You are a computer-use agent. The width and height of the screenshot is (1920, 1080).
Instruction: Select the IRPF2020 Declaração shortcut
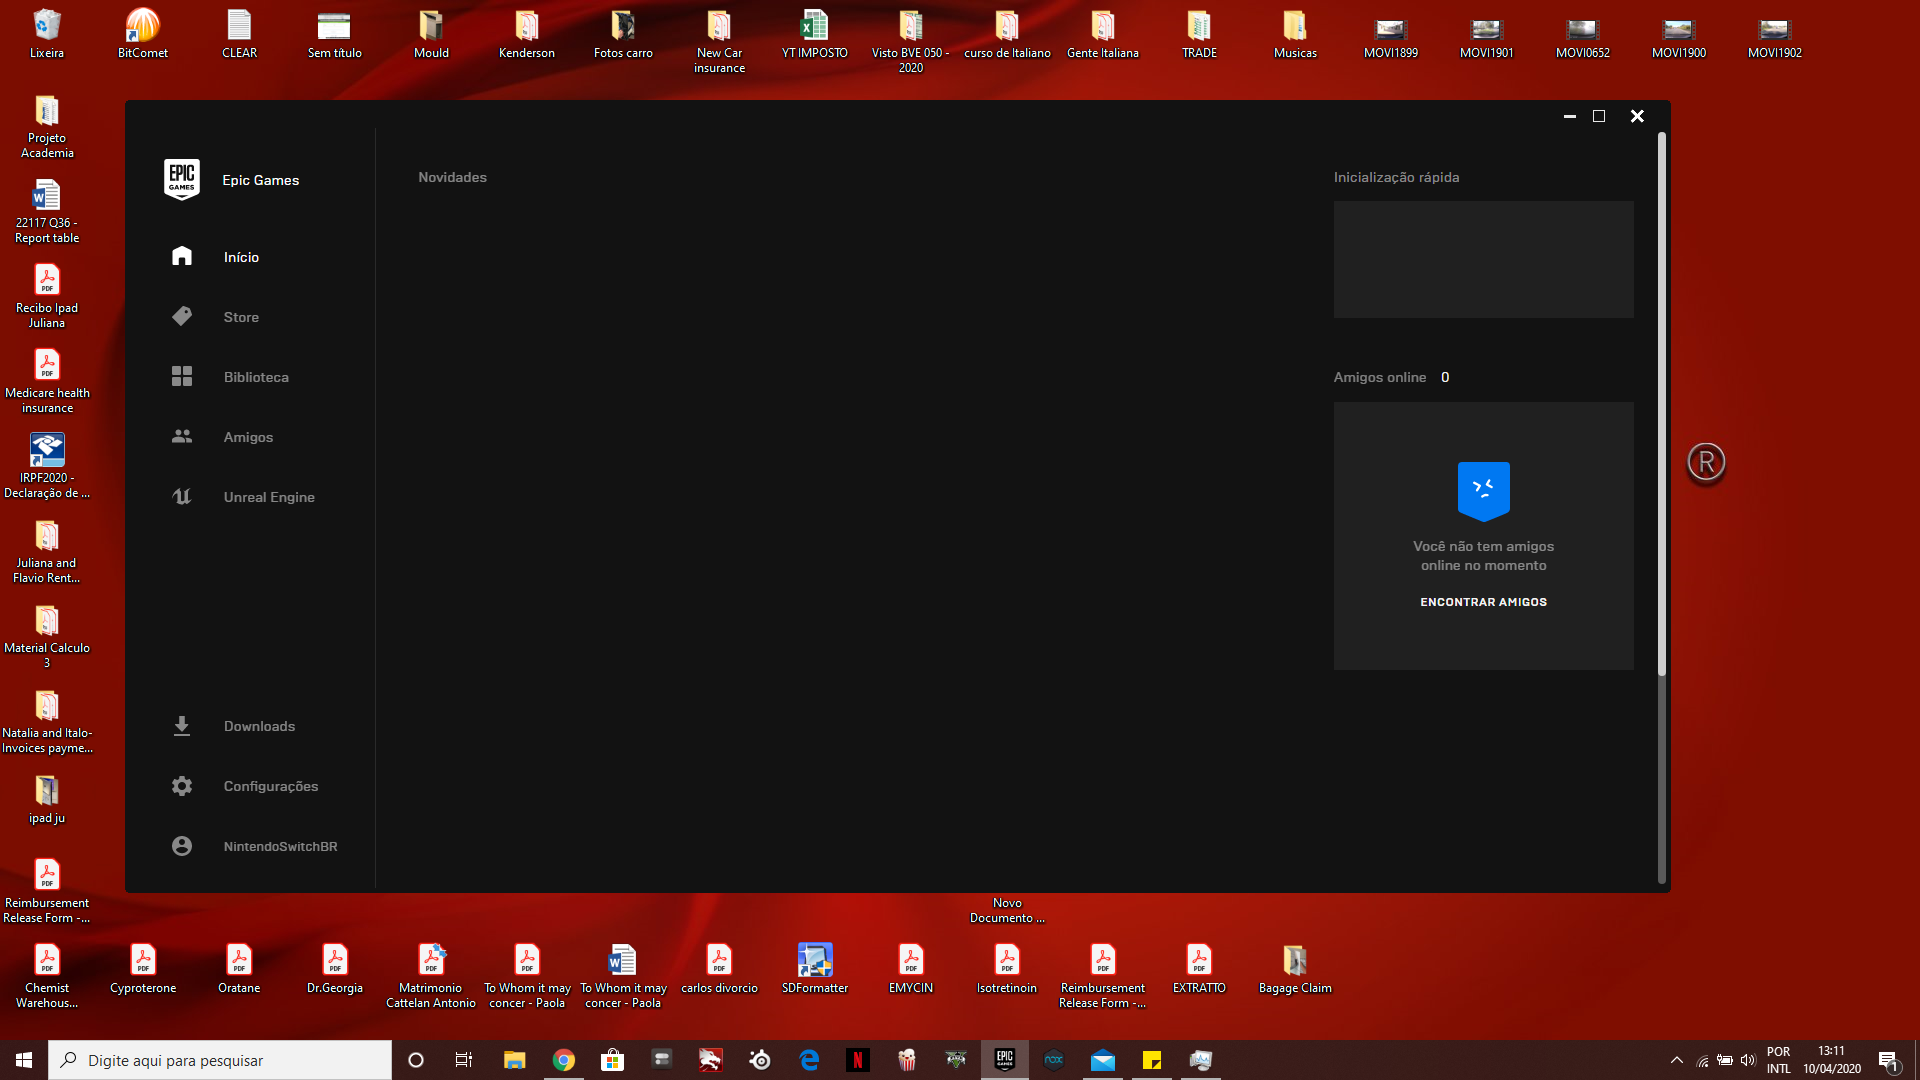(x=47, y=466)
